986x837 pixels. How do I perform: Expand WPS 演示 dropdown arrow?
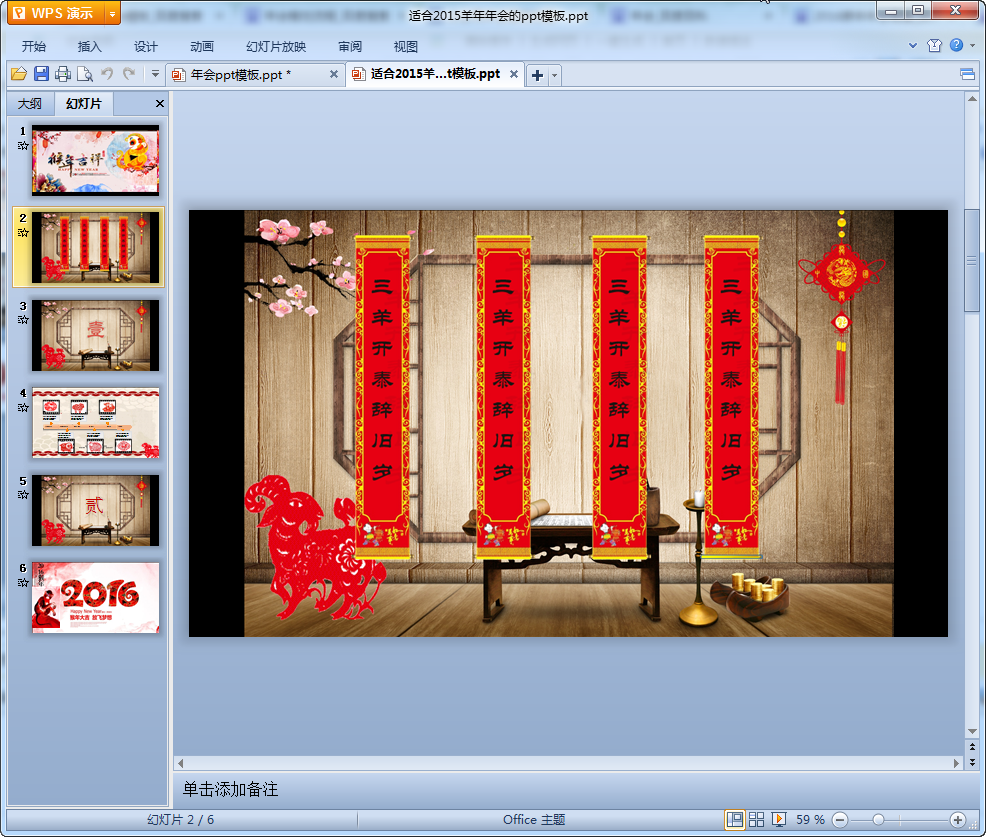(x=113, y=13)
